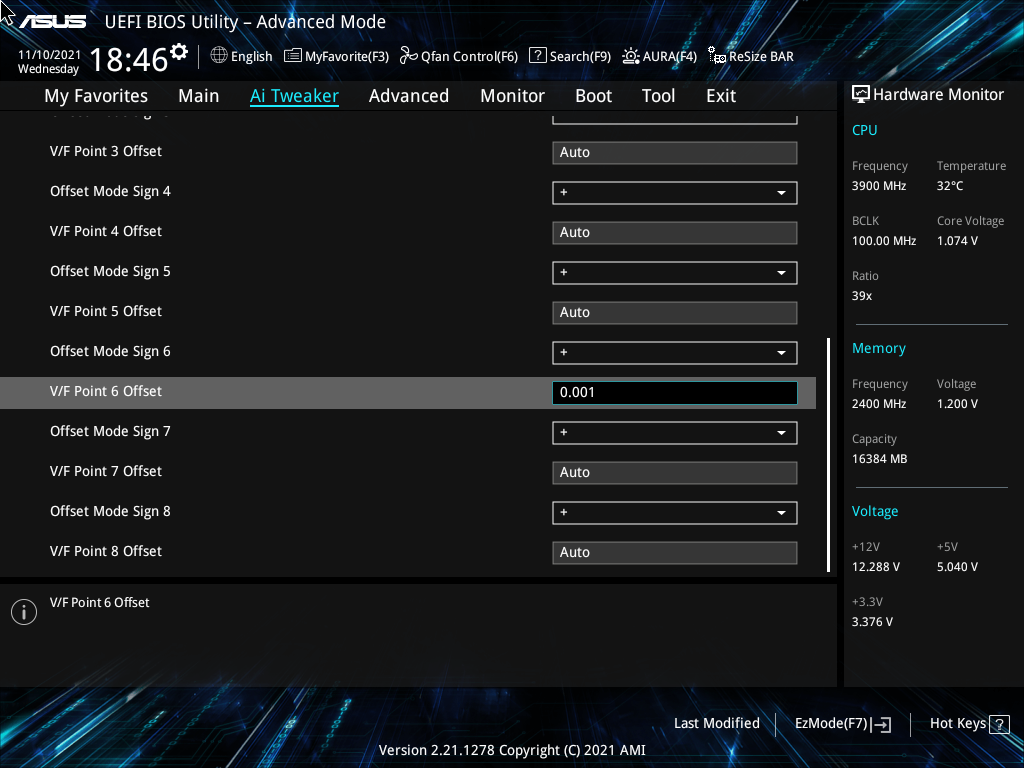
Task: Toggle ReSize BAR icon
Action: click(717, 56)
